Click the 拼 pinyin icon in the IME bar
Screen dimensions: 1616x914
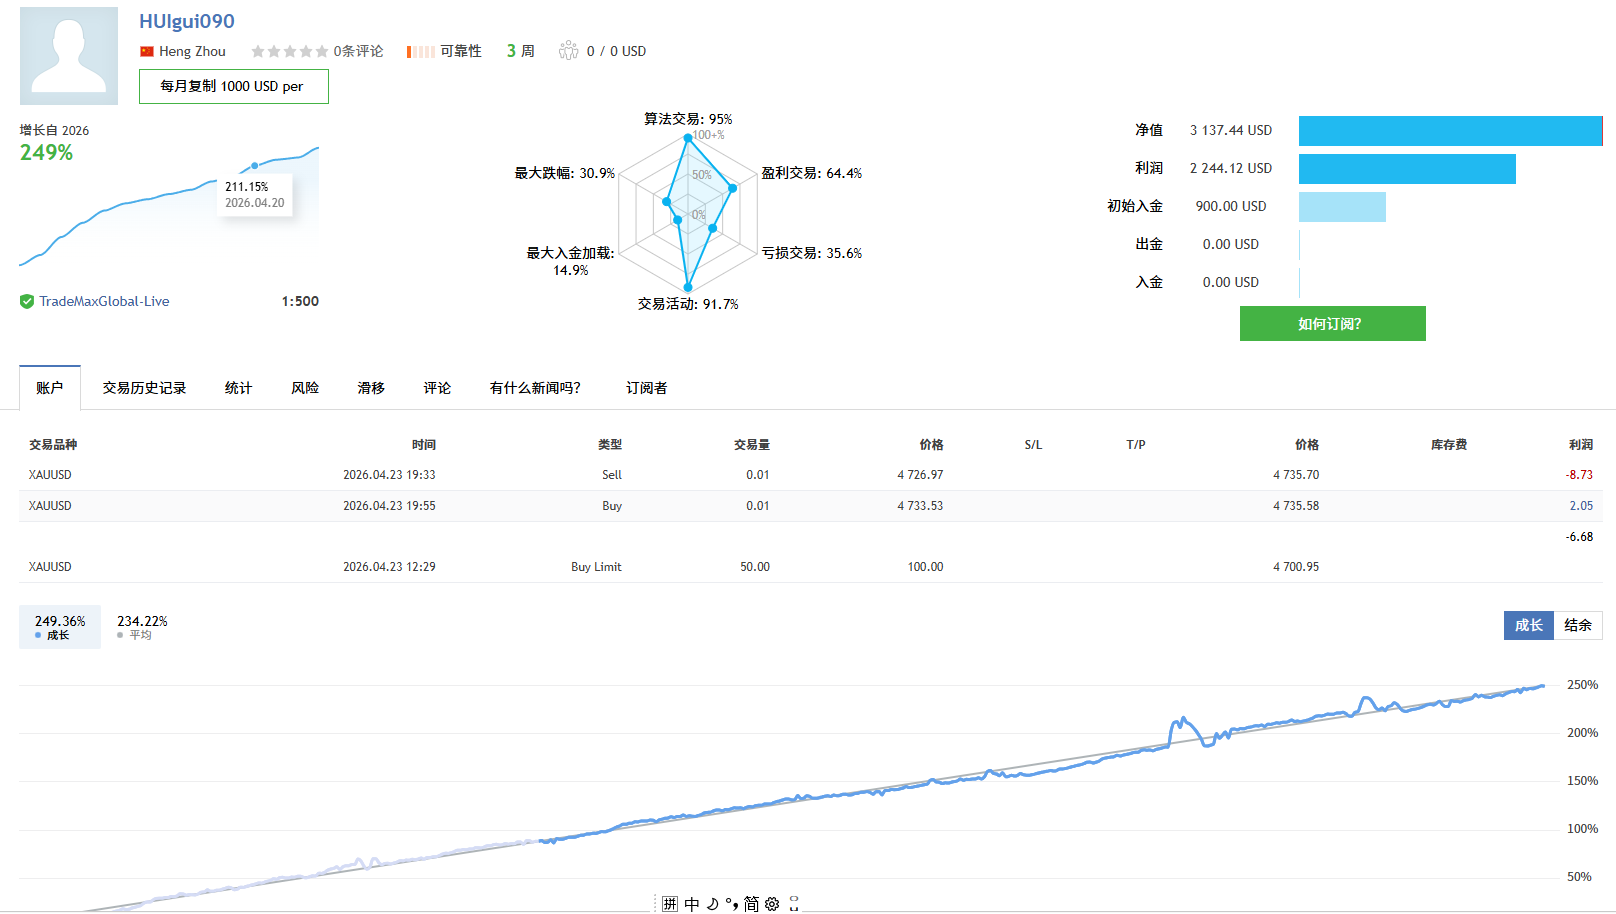click(x=670, y=904)
